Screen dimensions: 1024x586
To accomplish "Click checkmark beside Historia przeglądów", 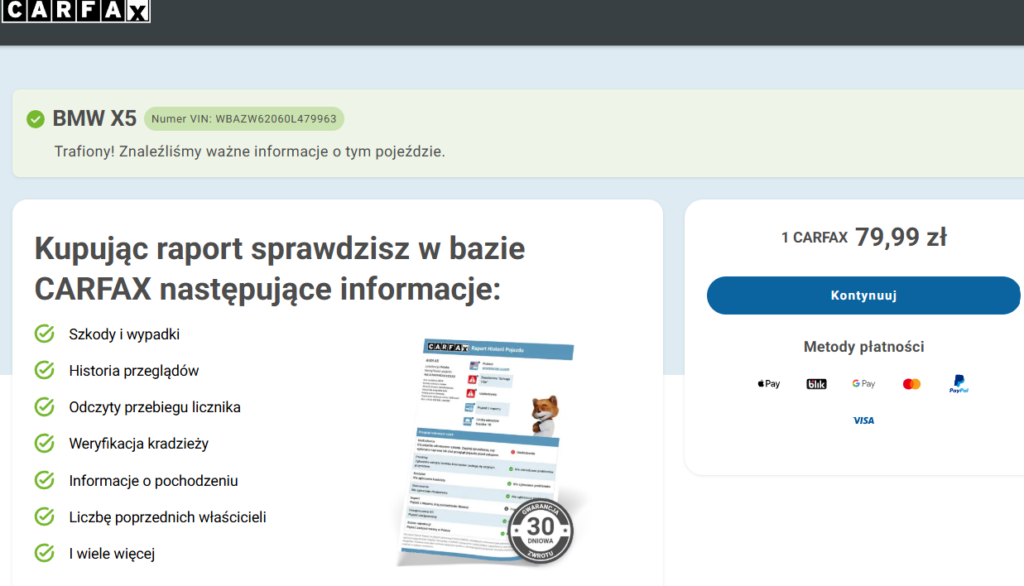I will point(44,371).
